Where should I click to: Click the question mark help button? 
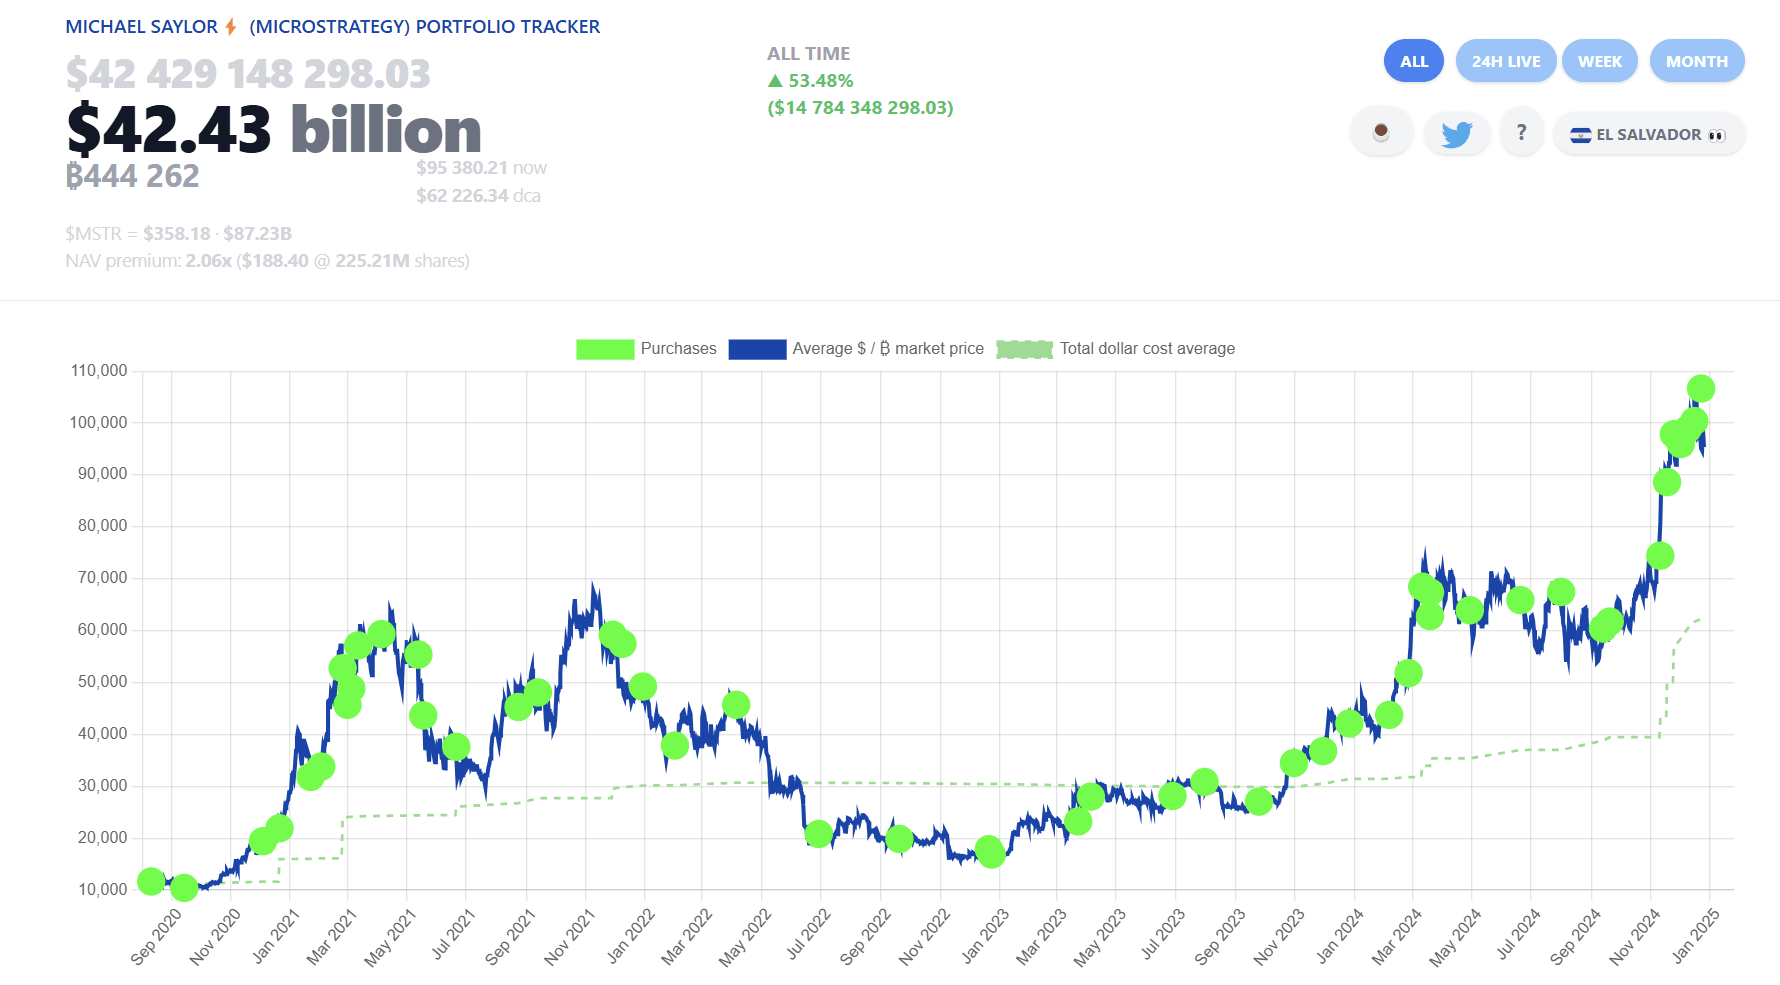click(x=1521, y=133)
